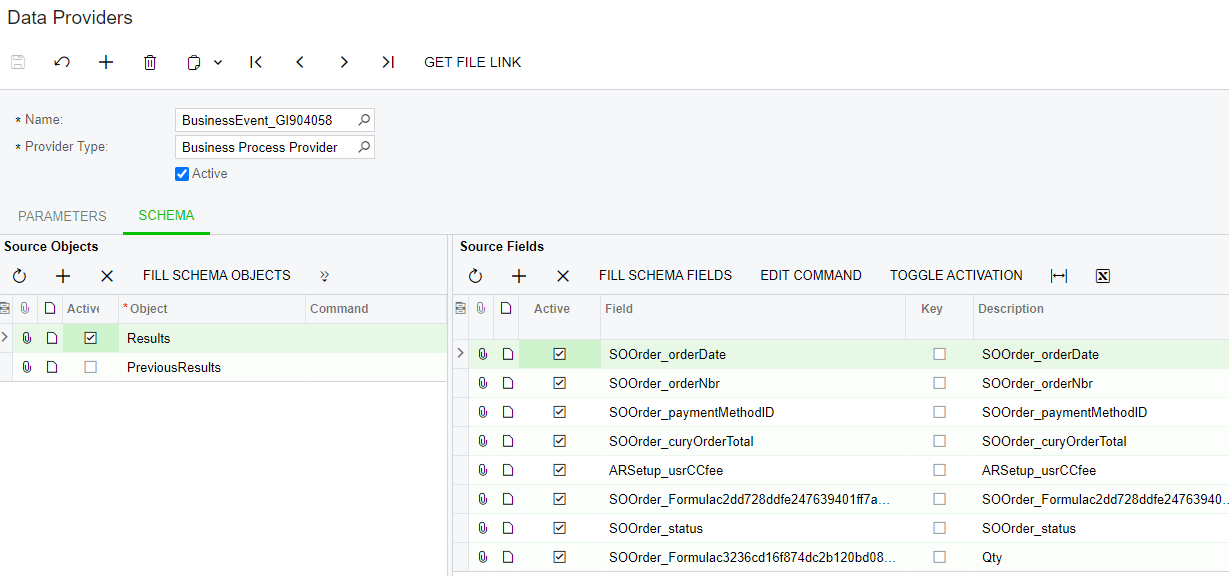The image size is (1229, 576).
Task: Expand more Source Objects toolbar actions
Action: [x=324, y=276]
